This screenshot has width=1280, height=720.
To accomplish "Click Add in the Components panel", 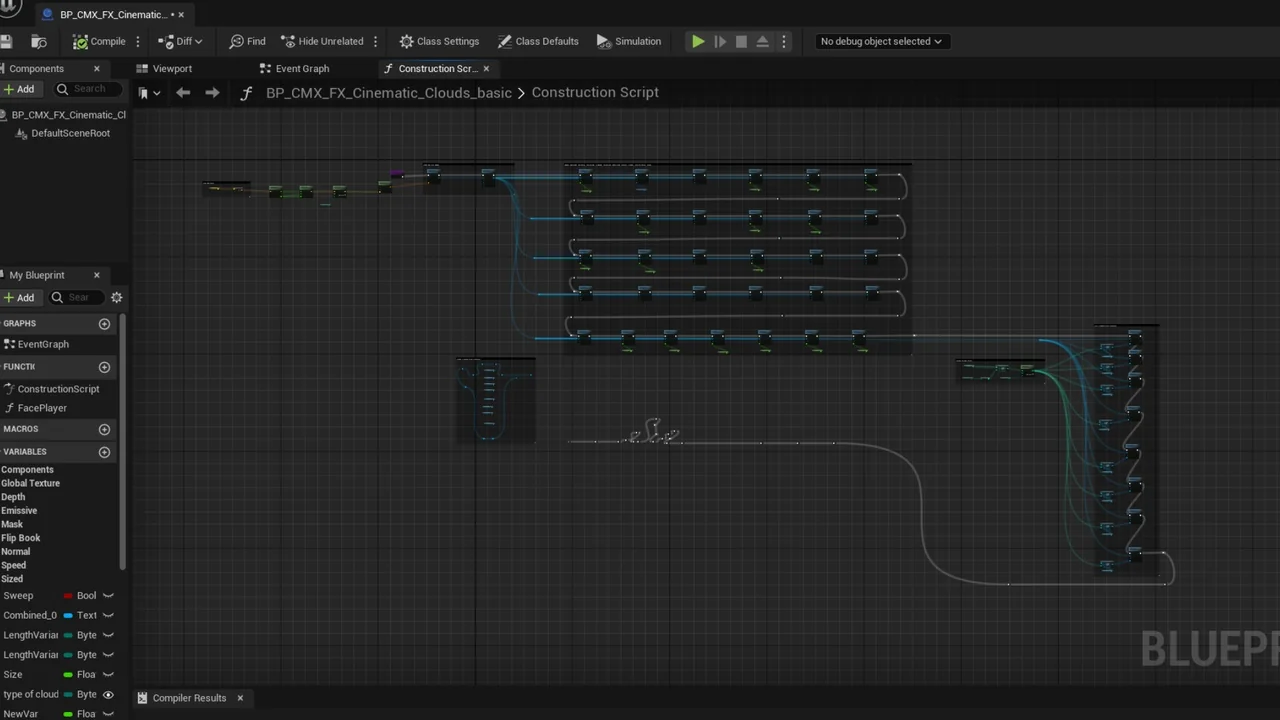I will (x=19, y=89).
